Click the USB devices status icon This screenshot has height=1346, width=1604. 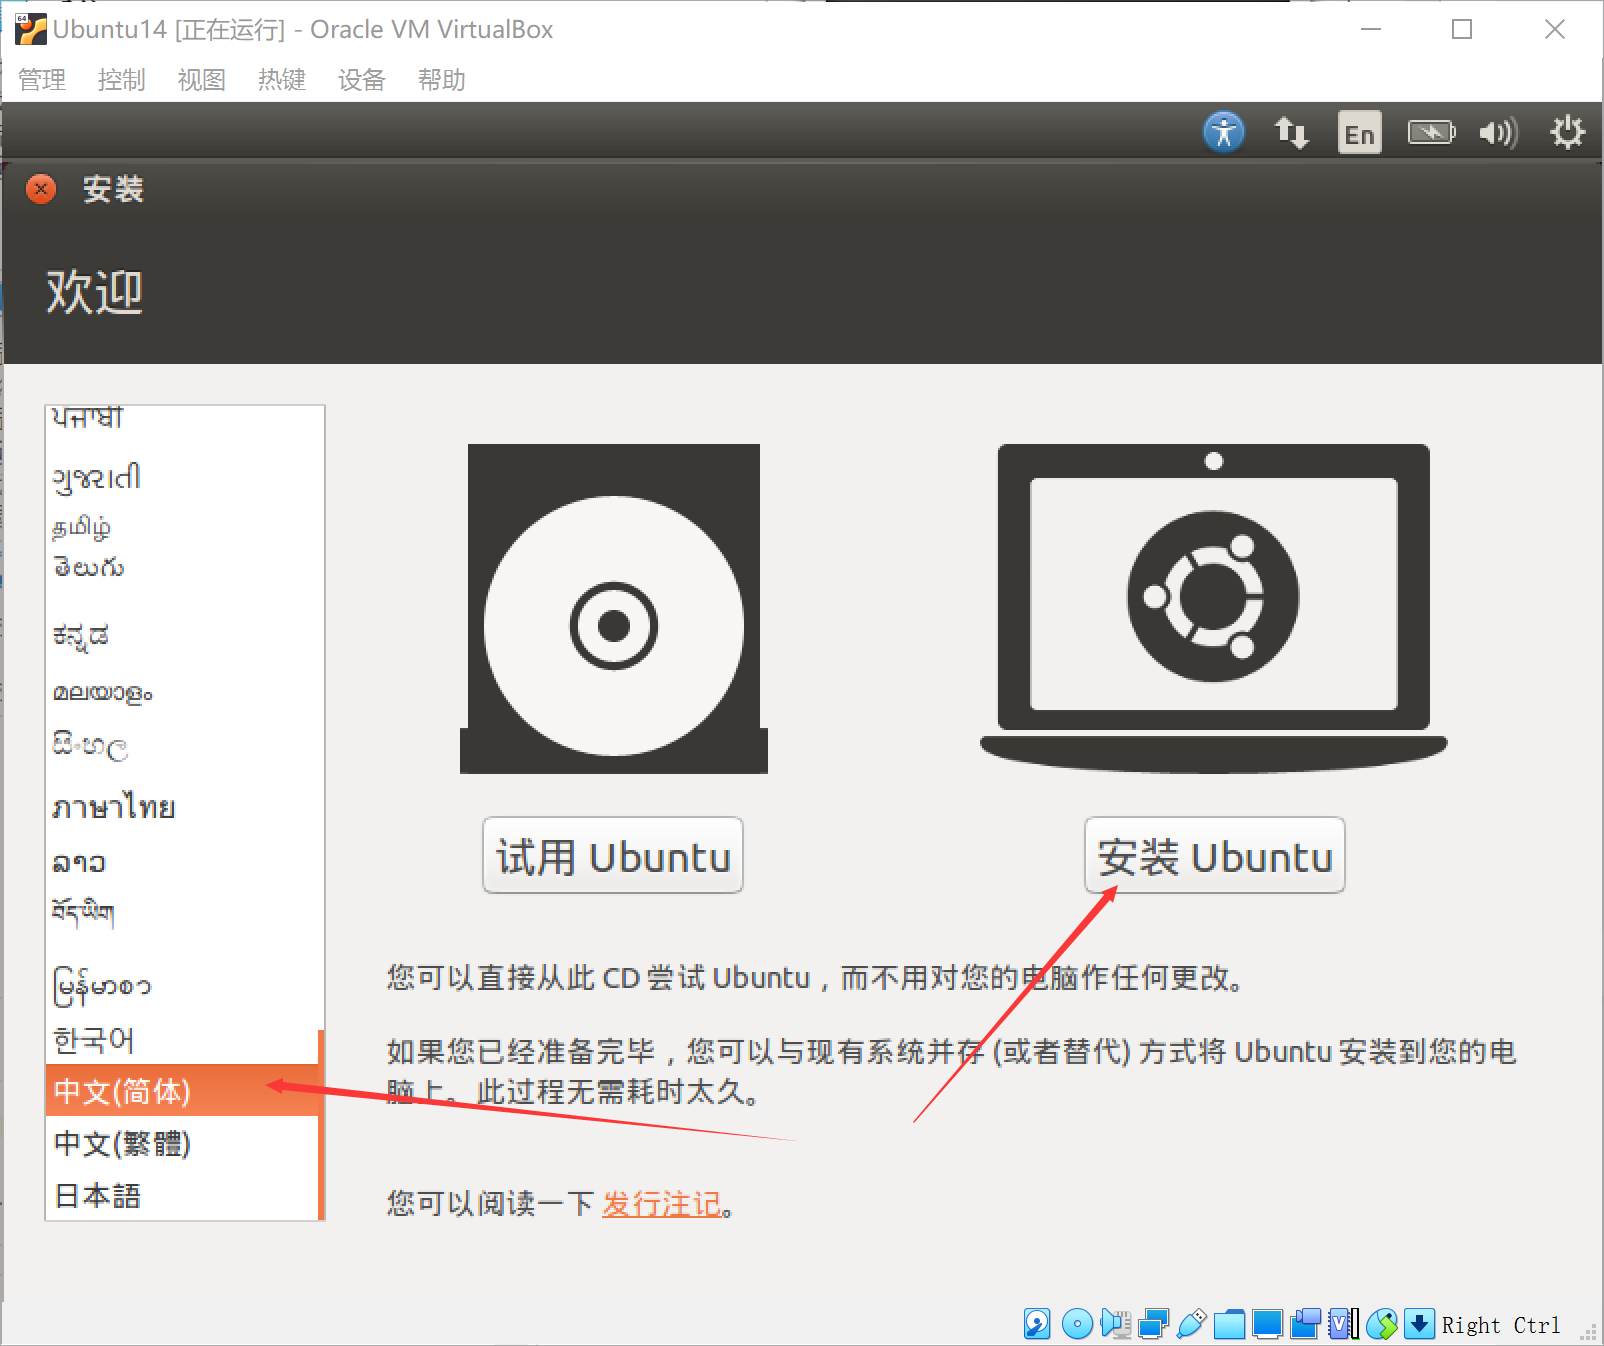point(1191,1324)
